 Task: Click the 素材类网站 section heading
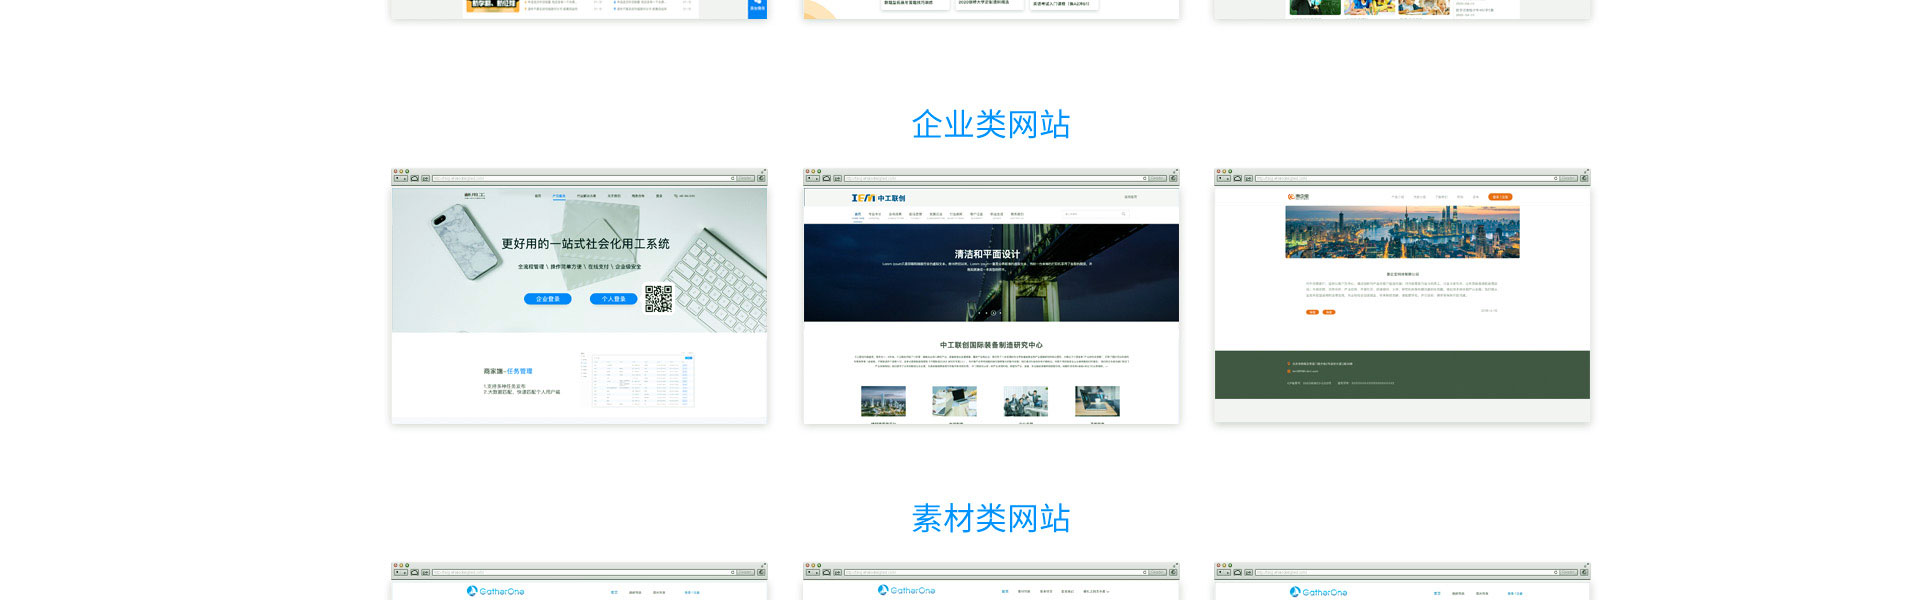pyautogui.click(x=991, y=519)
